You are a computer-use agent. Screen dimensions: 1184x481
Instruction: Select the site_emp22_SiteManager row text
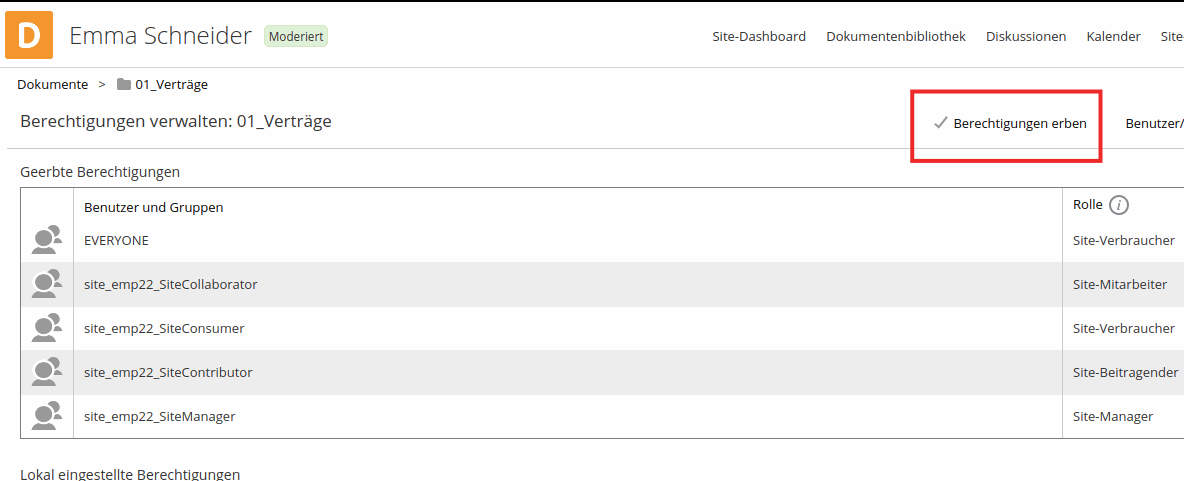point(160,417)
